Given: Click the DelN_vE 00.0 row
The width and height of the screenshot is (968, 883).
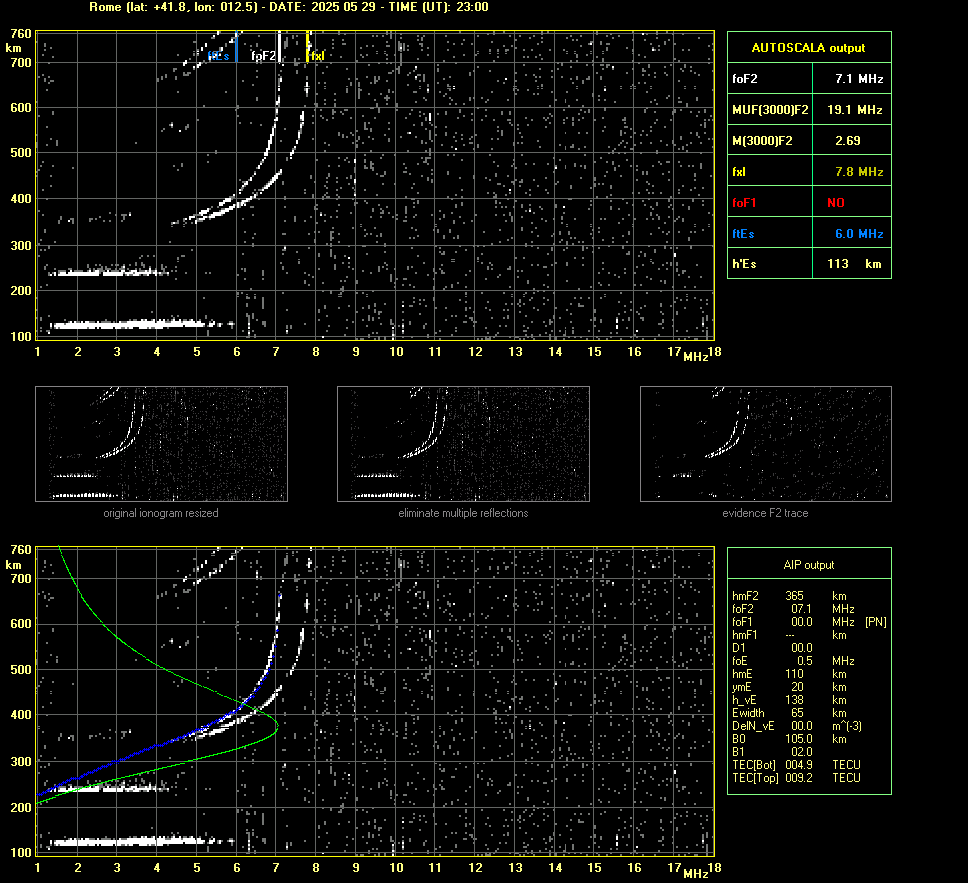Looking at the screenshot, I should [x=797, y=726].
